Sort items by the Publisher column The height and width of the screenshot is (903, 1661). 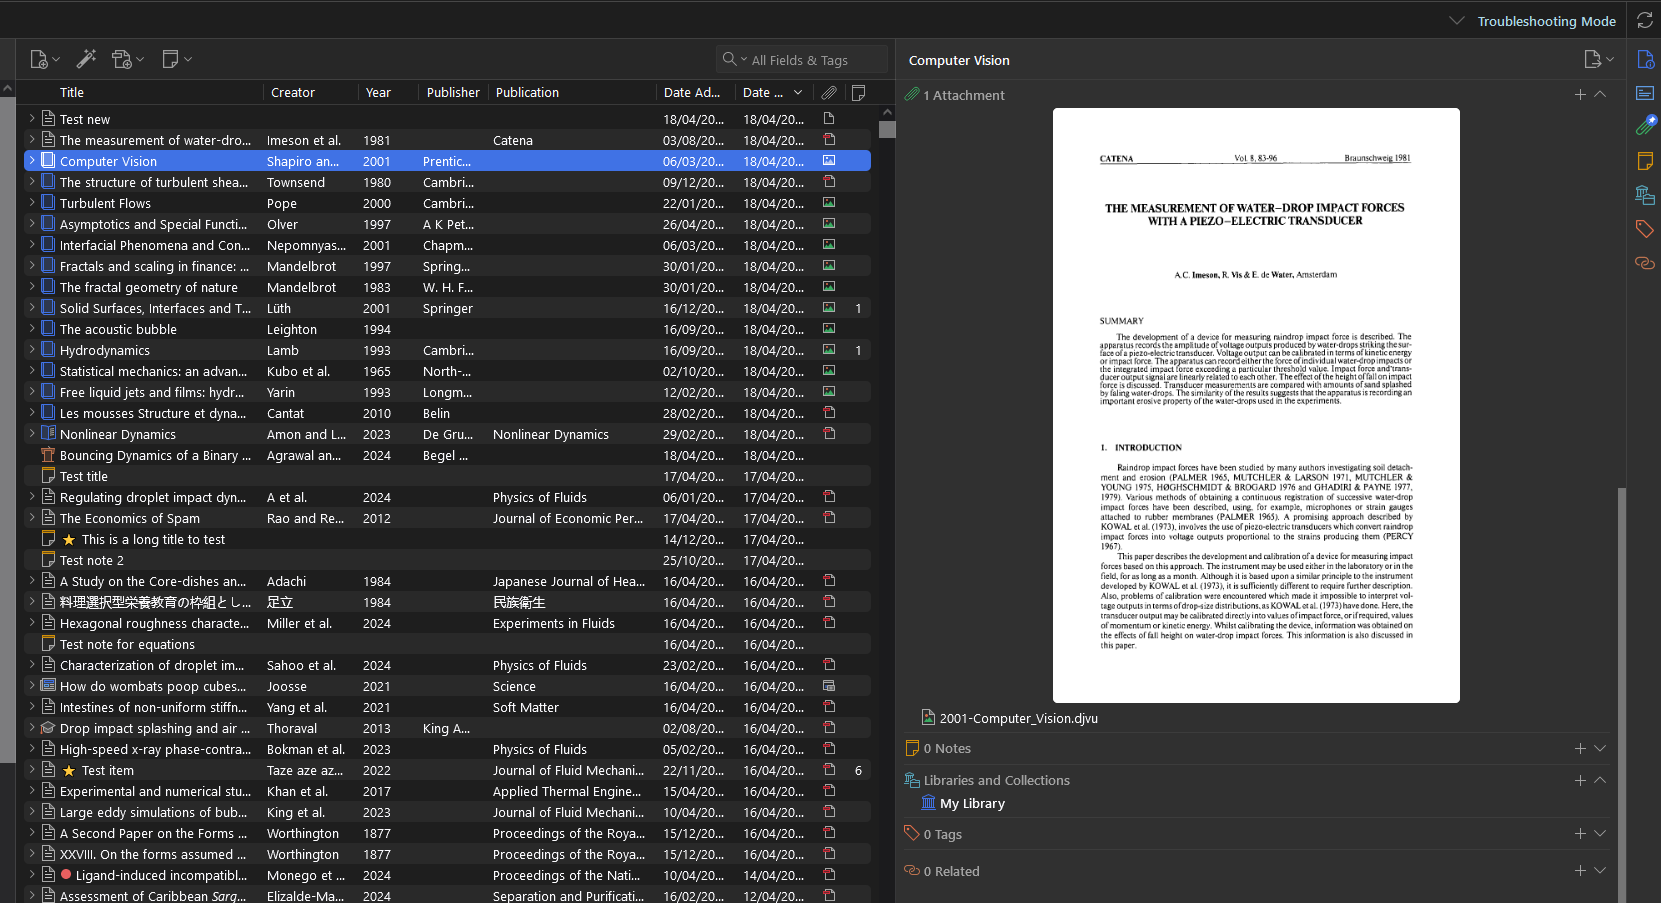pos(453,92)
